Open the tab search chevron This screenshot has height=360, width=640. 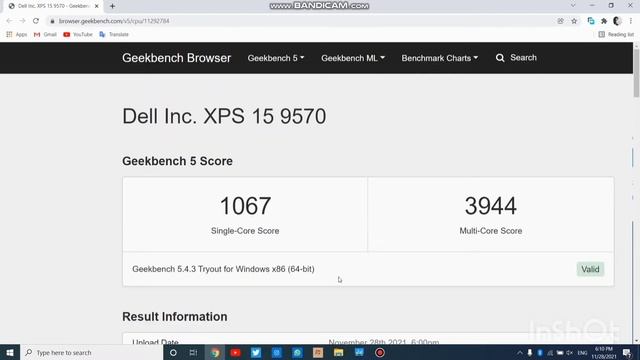573,6
